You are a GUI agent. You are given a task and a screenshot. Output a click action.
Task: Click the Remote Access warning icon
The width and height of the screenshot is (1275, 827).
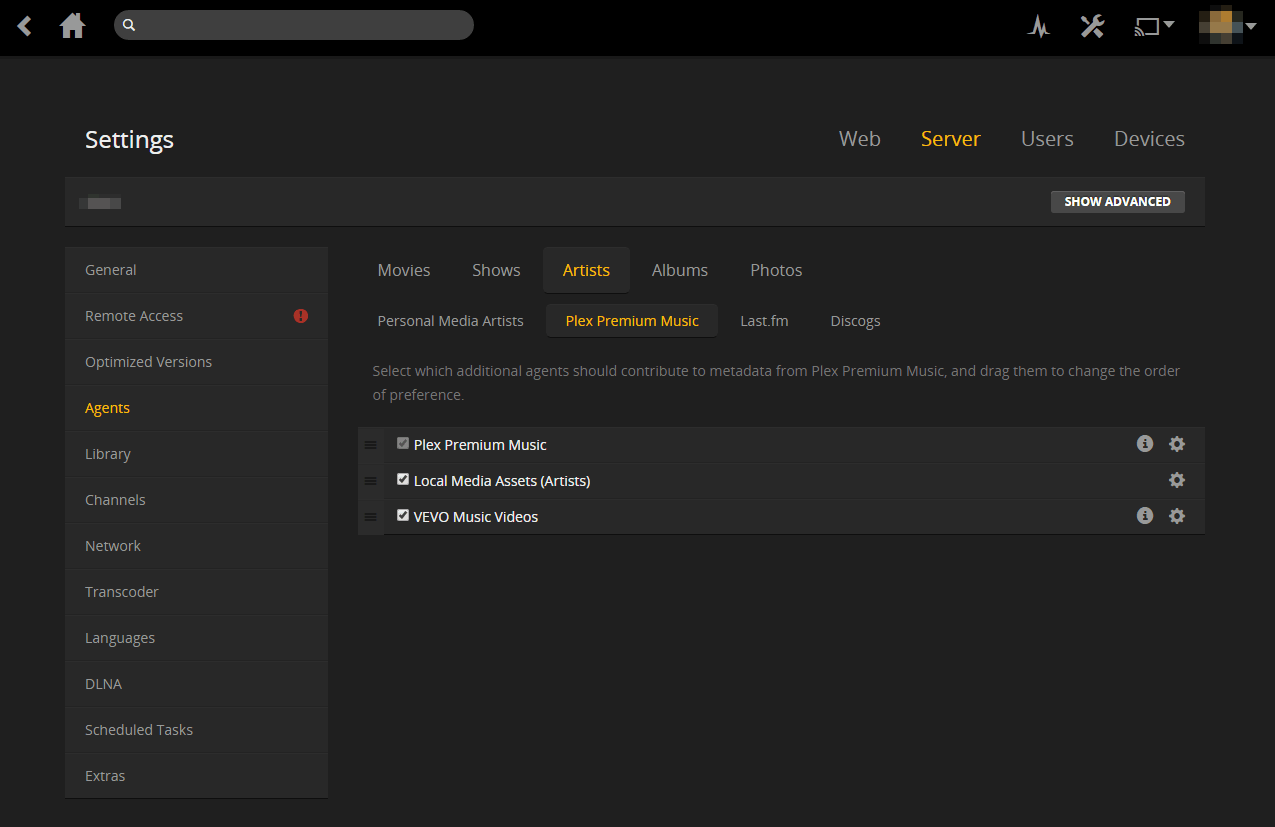(x=301, y=316)
